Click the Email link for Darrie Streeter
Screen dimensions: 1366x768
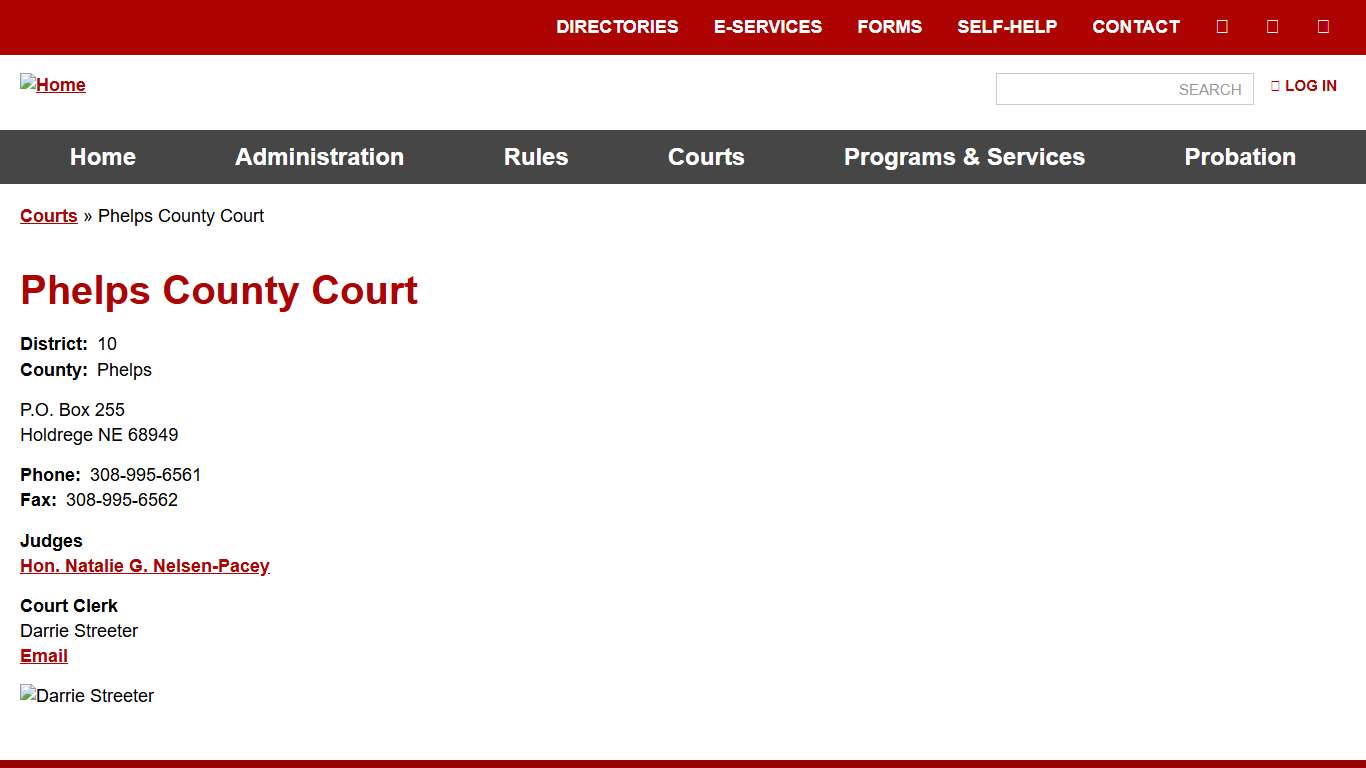43,656
